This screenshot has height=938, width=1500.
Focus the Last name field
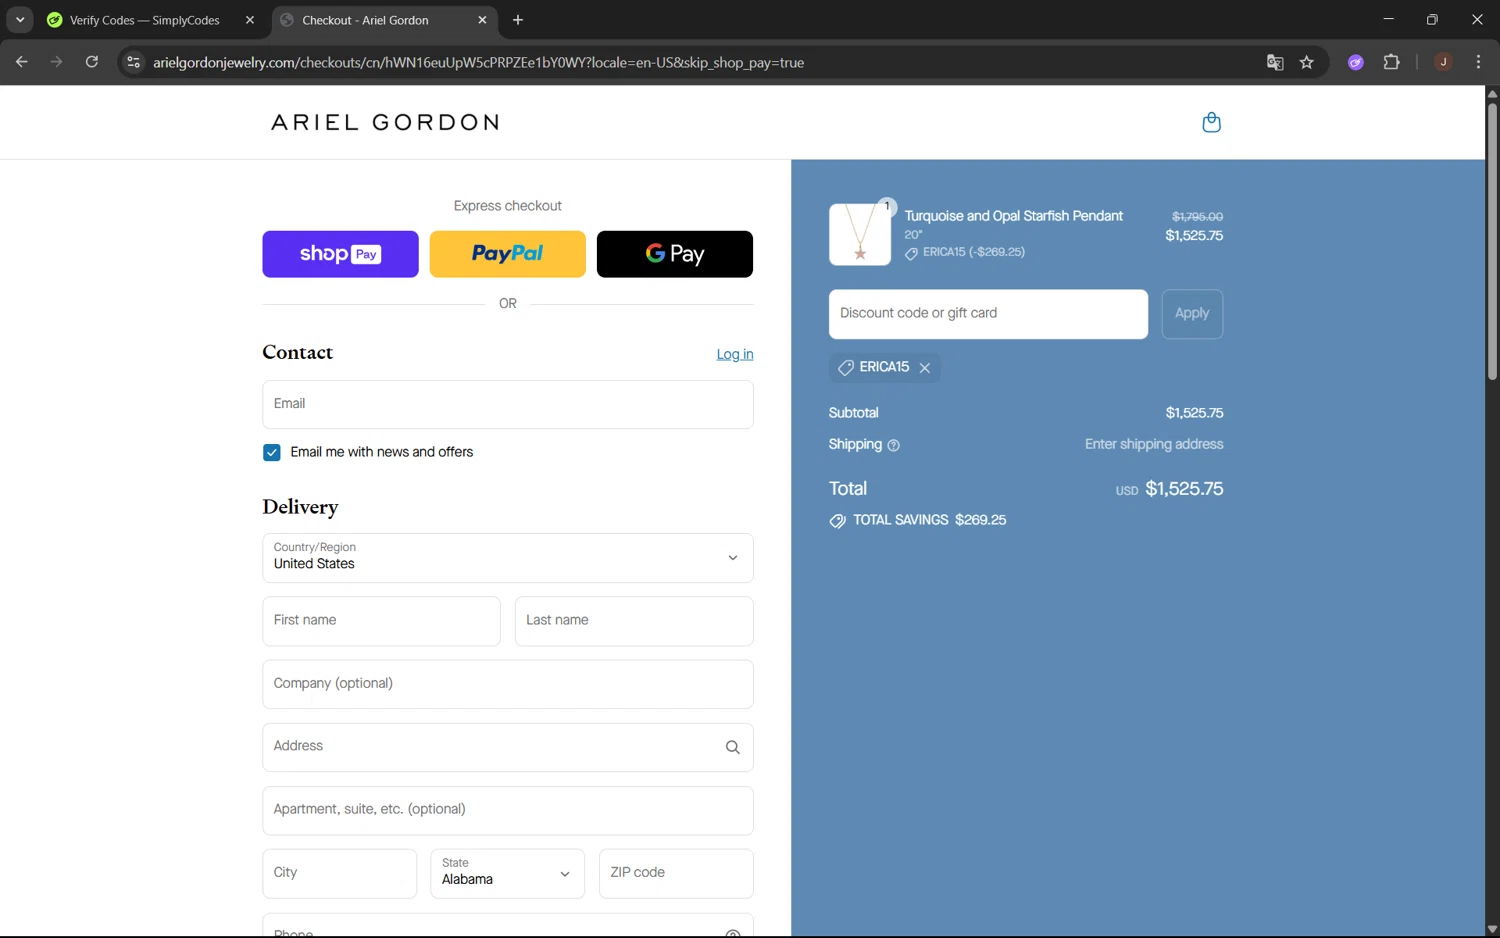[634, 621]
